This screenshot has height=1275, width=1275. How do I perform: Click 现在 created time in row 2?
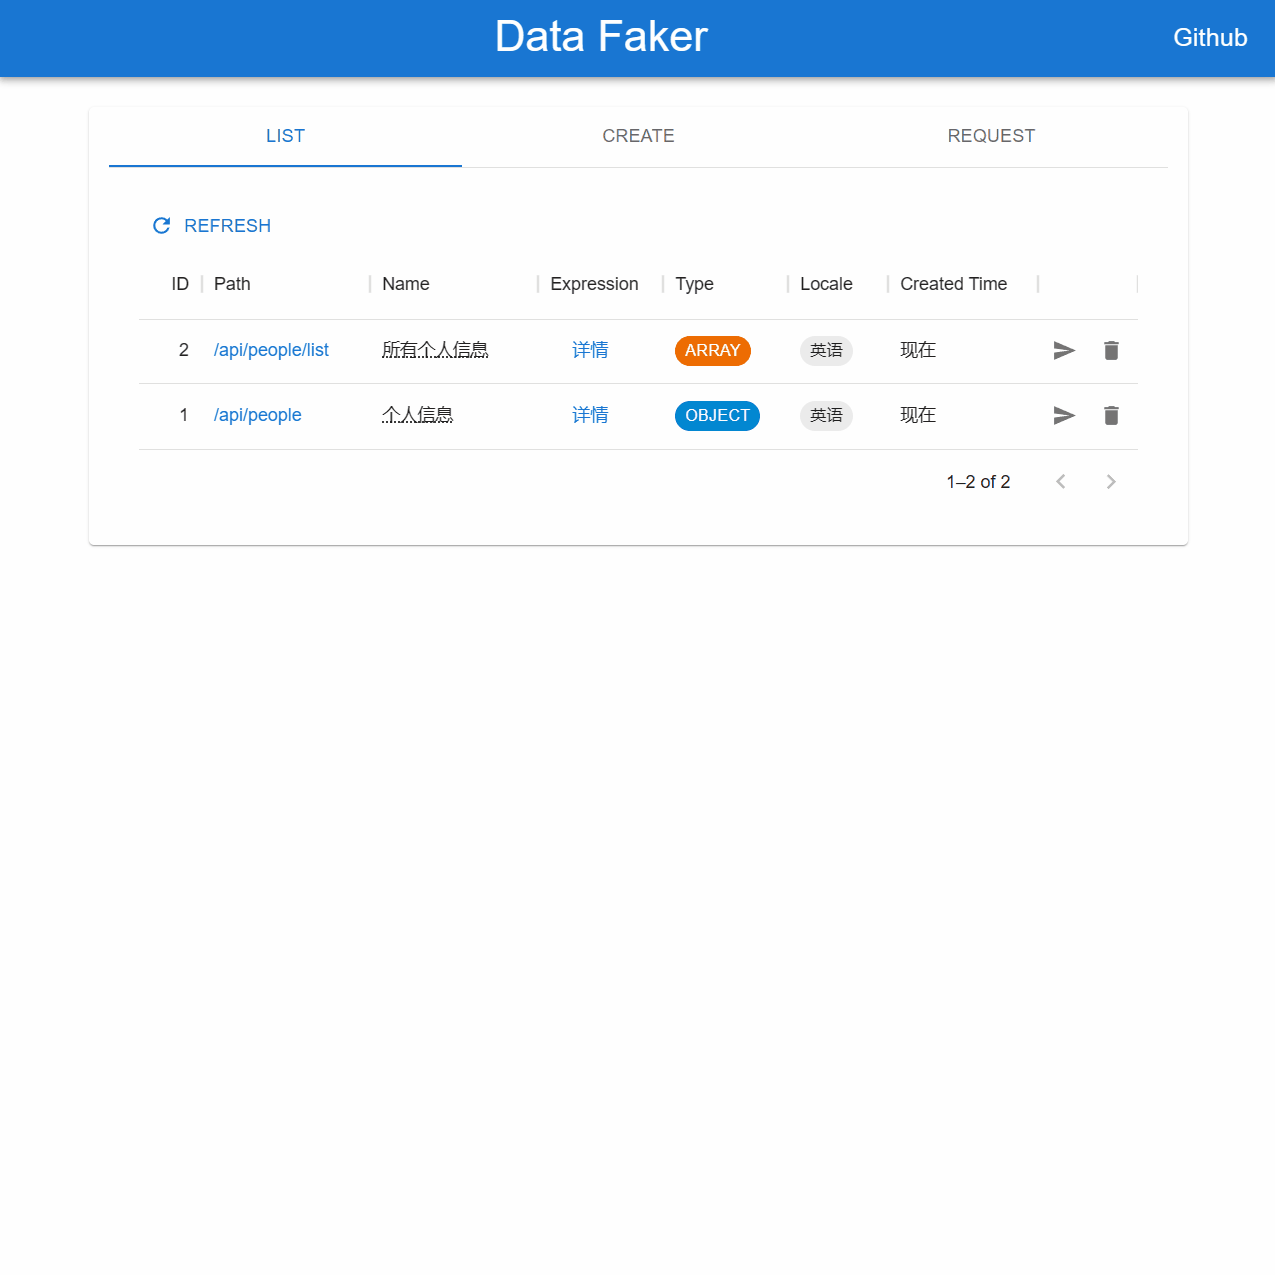click(918, 350)
